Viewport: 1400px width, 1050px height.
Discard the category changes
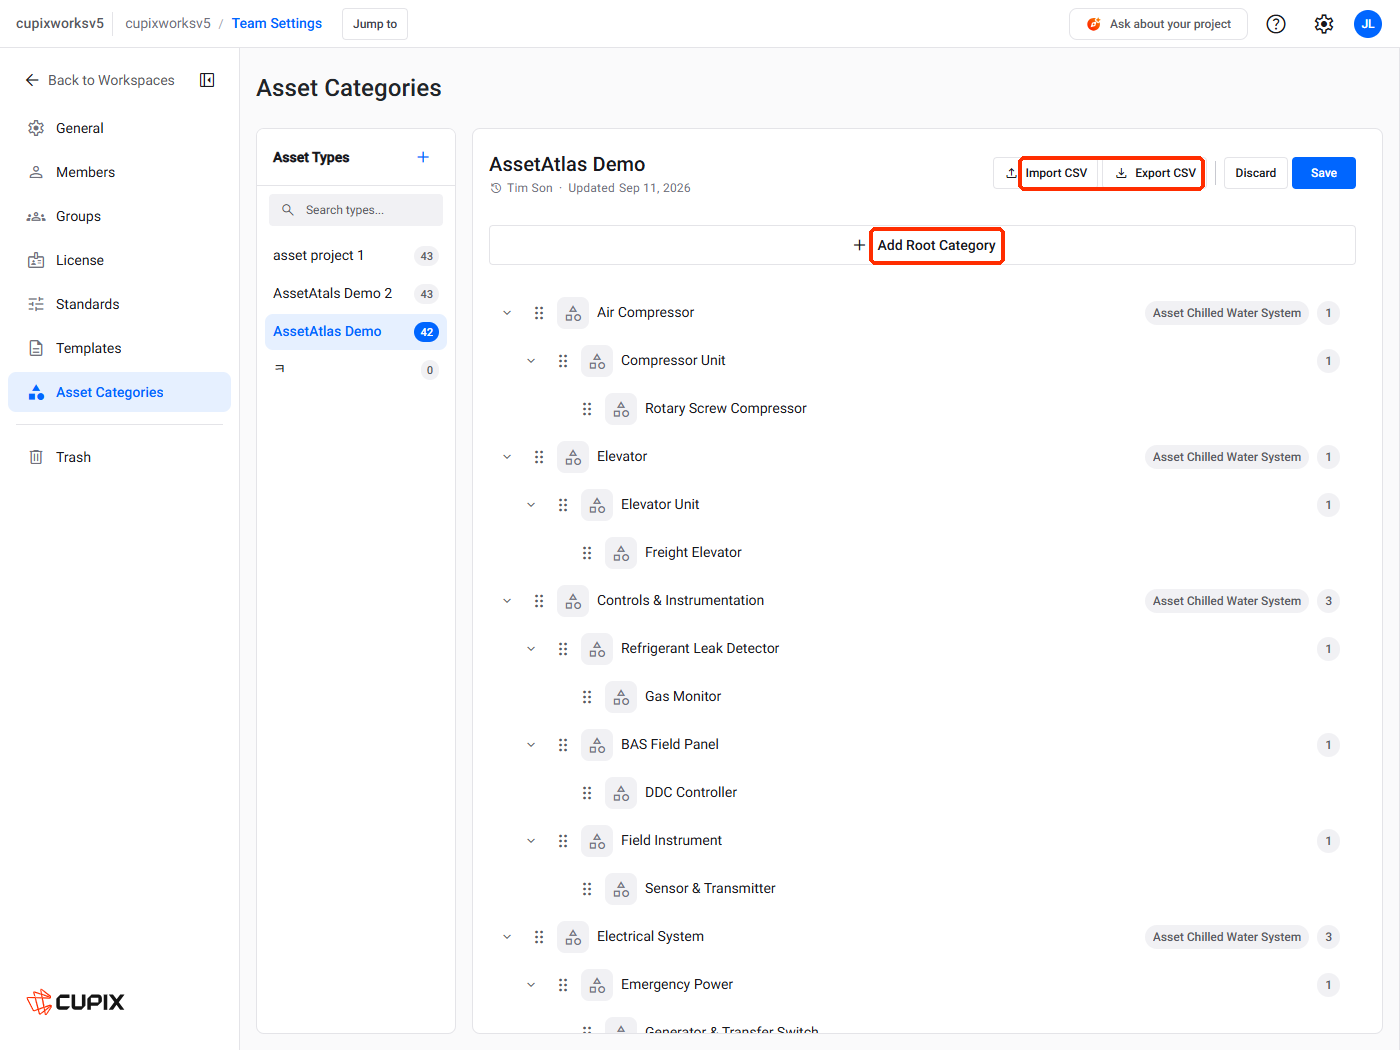pyautogui.click(x=1256, y=173)
